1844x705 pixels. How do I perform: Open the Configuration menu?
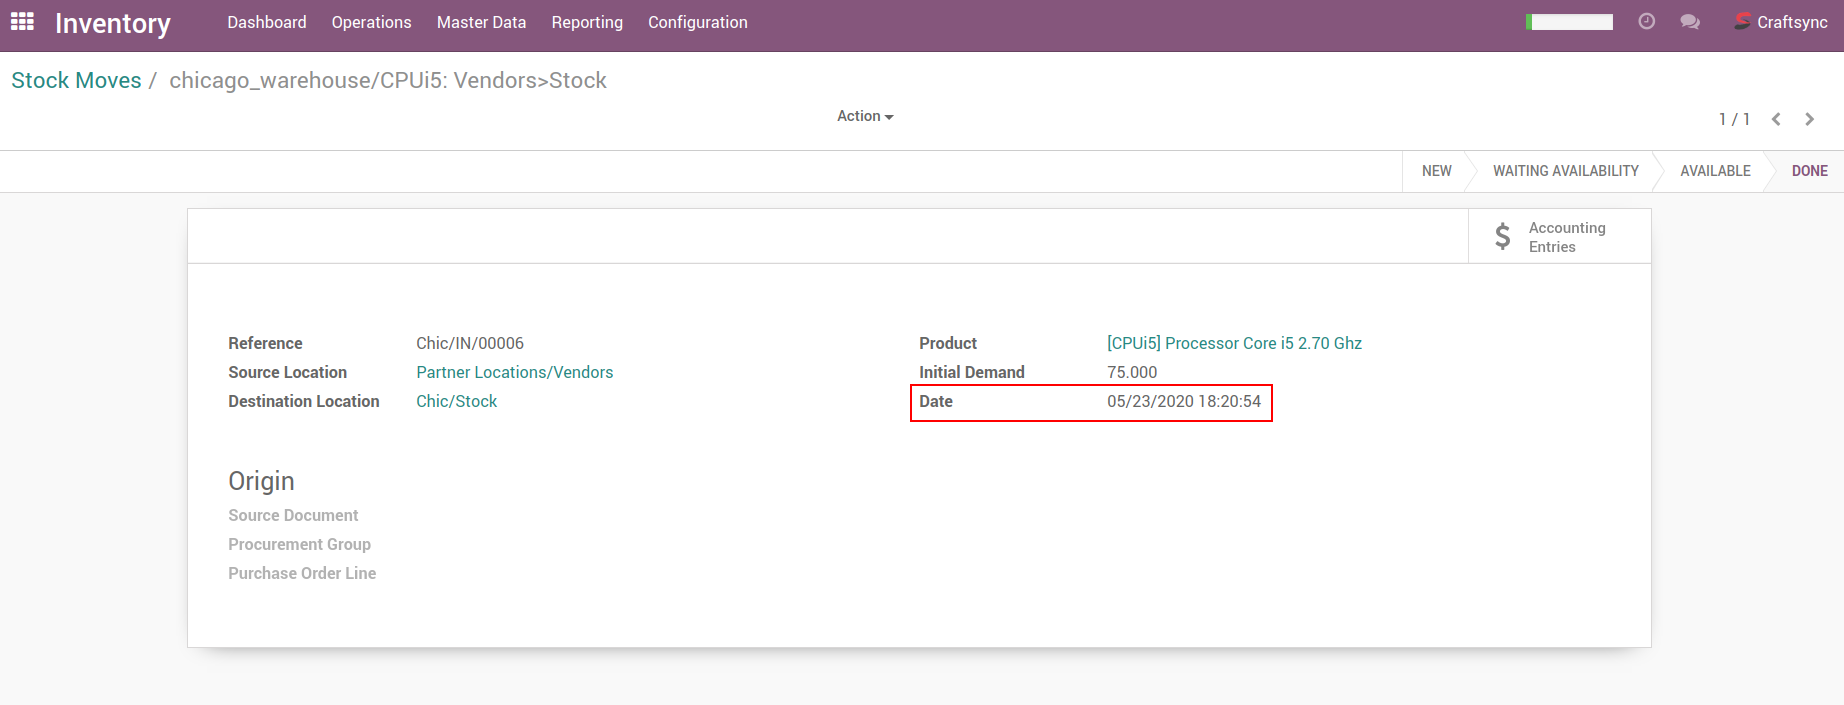[697, 22]
